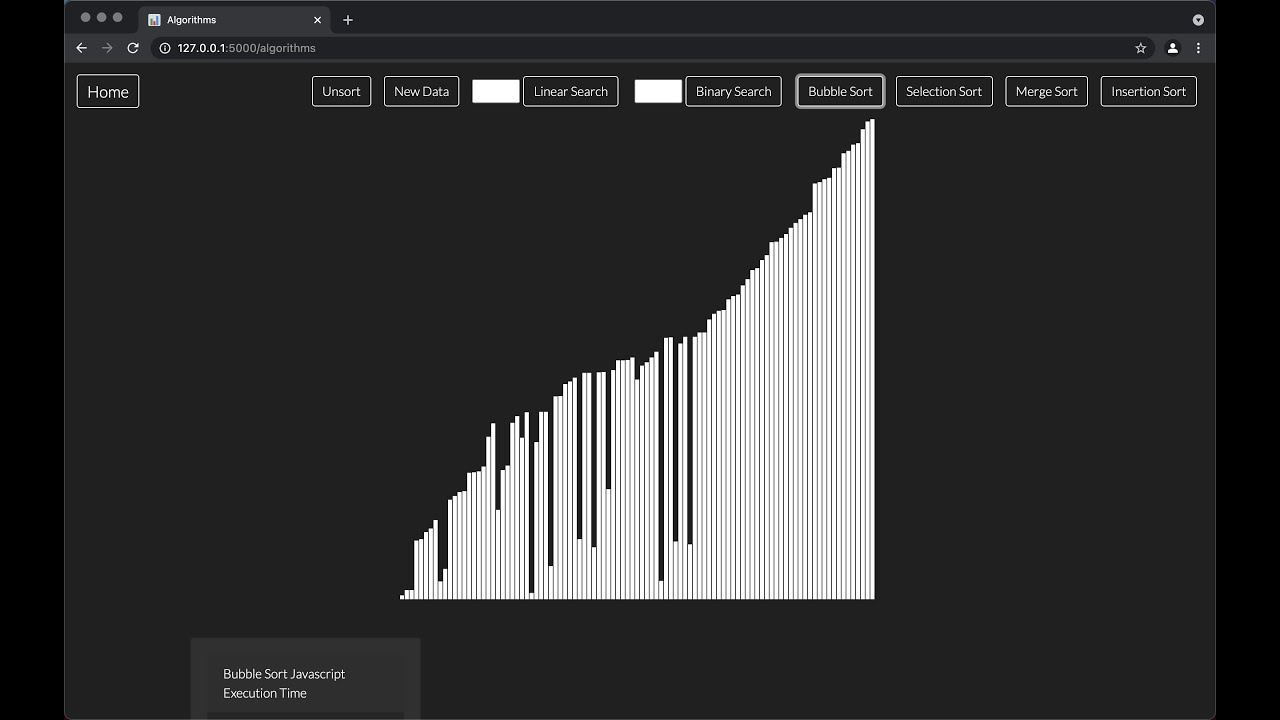Click the Bubble Sort Javascript Execution Time text
The image size is (1280, 720).
tap(284, 683)
